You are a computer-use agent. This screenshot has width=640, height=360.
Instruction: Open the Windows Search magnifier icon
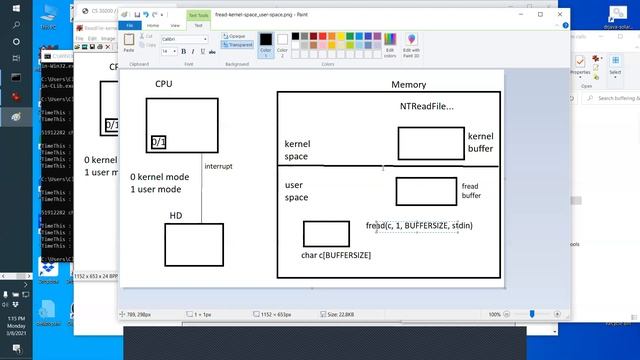(16, 25)
